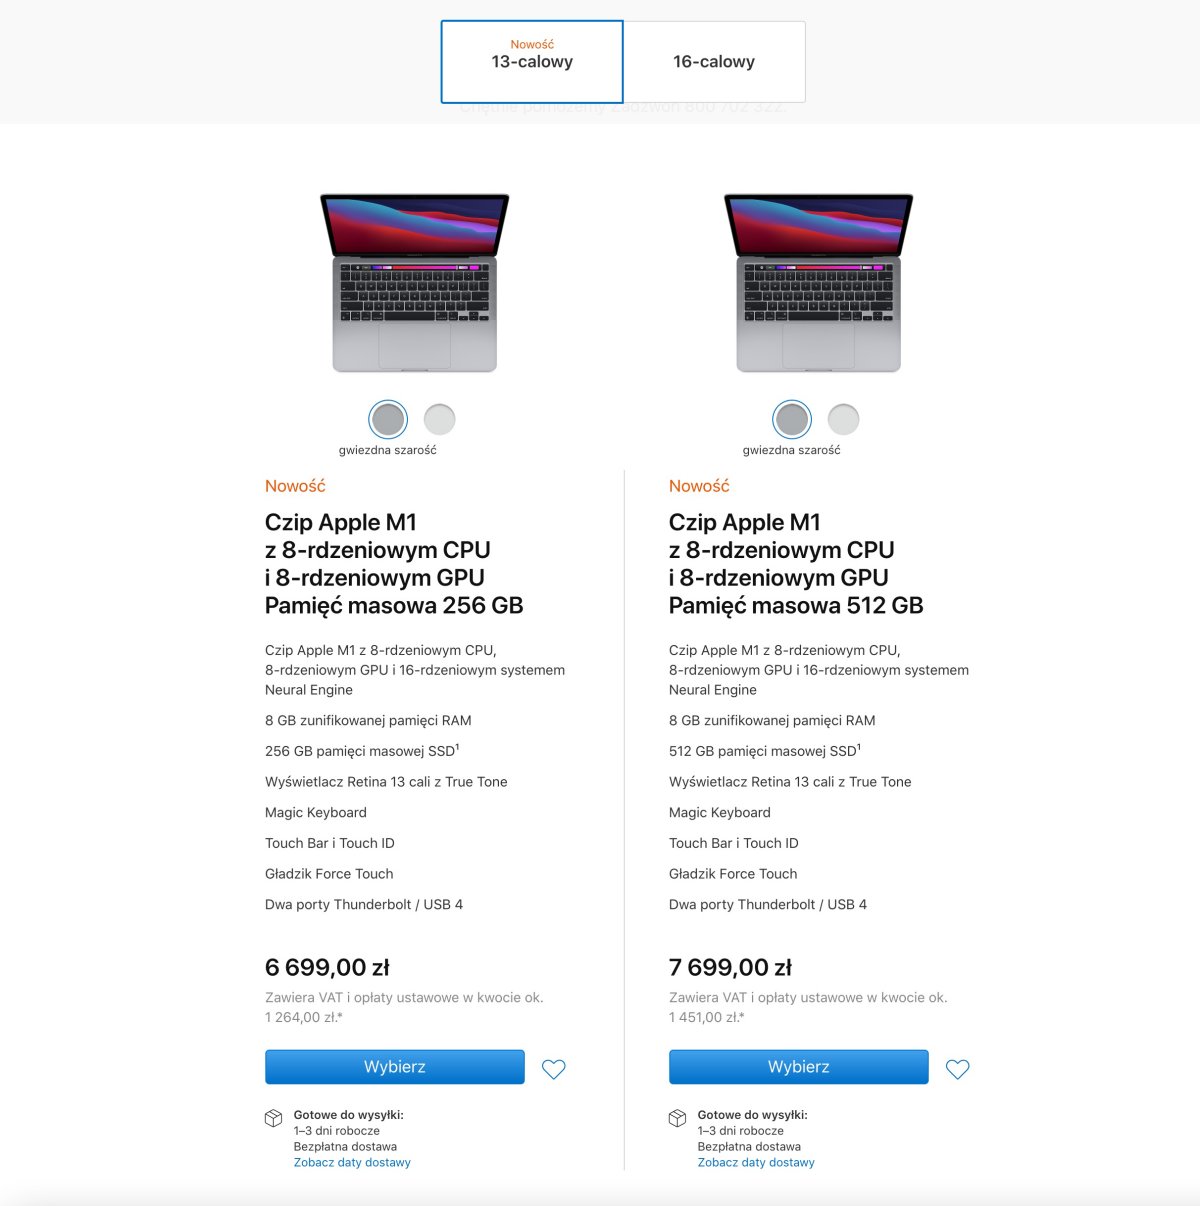
Task: Click SSD footnote 1 on 512 GB model
Action: [859, 746]
